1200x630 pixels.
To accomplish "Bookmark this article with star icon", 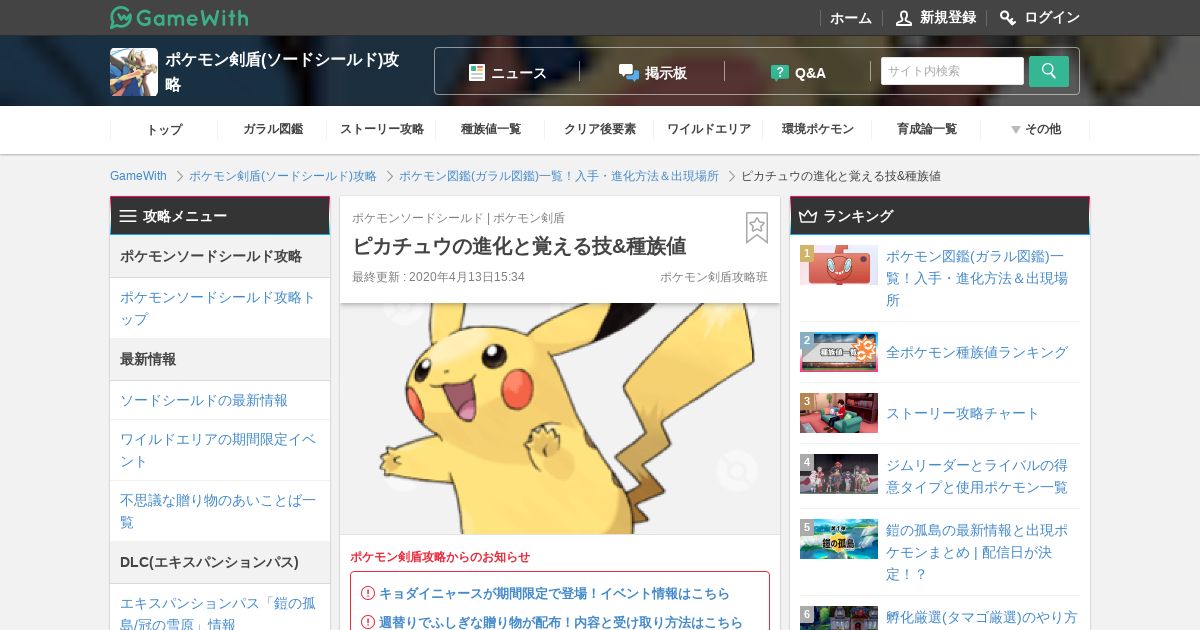I will point(757,227).
